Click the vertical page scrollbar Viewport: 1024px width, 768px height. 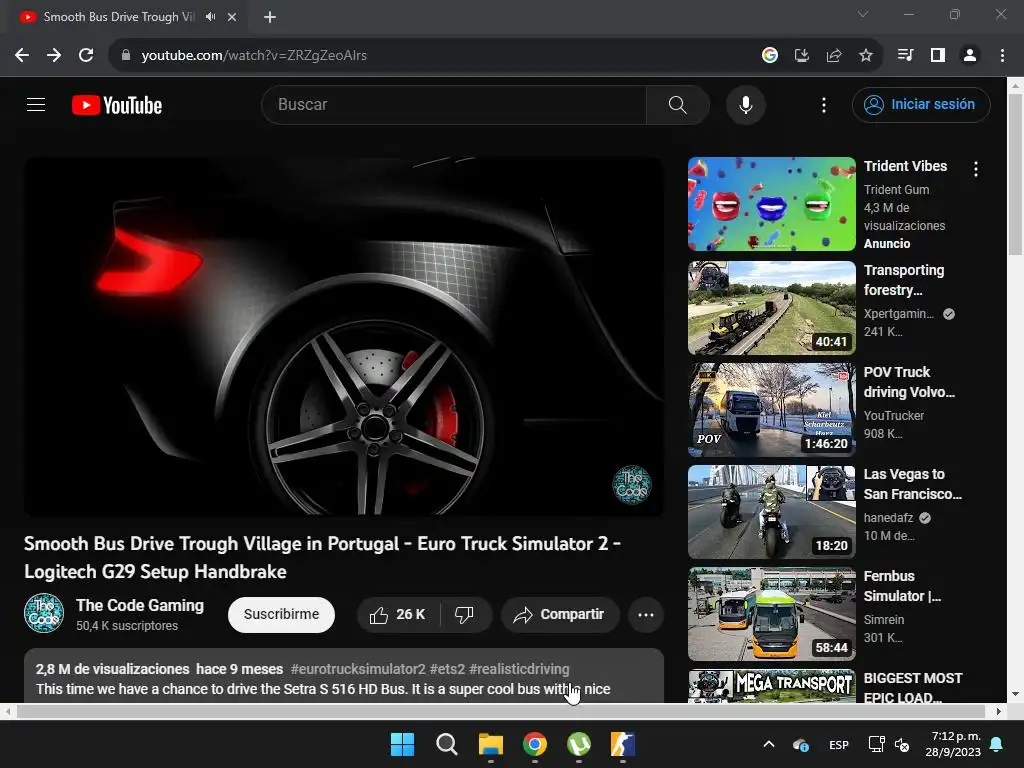[1015, 173]
